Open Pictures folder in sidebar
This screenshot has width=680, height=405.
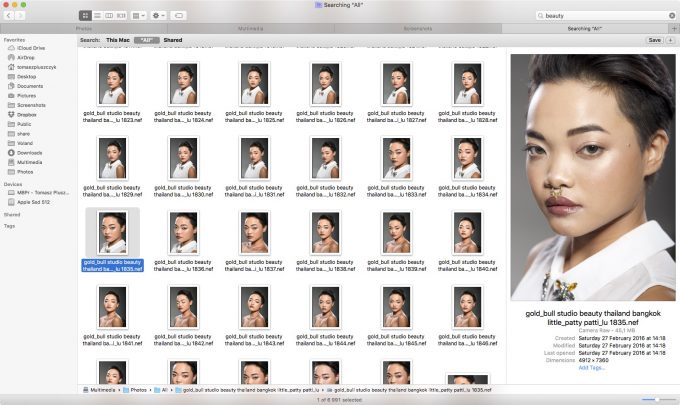26,96
